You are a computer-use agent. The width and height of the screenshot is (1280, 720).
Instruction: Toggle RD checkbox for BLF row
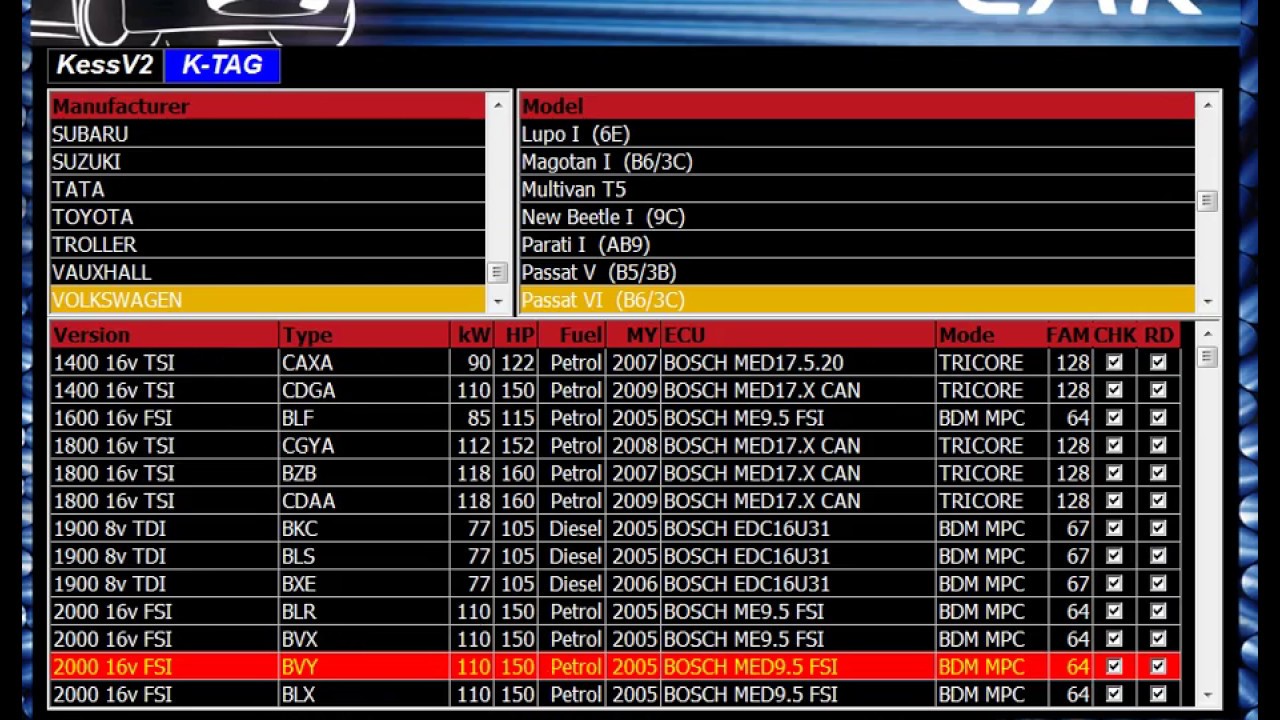[1158, 418]
